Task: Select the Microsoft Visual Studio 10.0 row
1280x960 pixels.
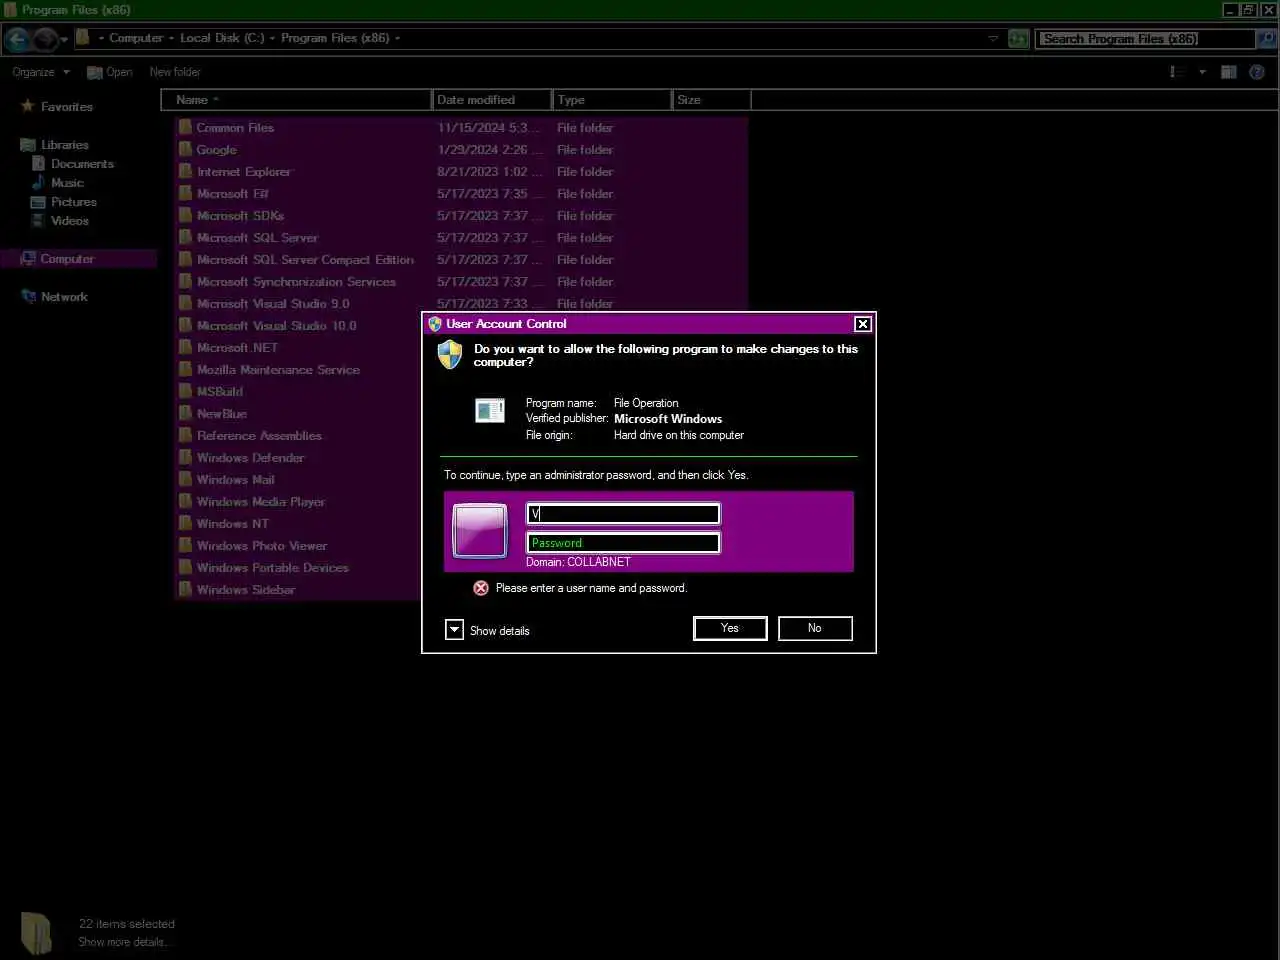Action: click(298, 326)
